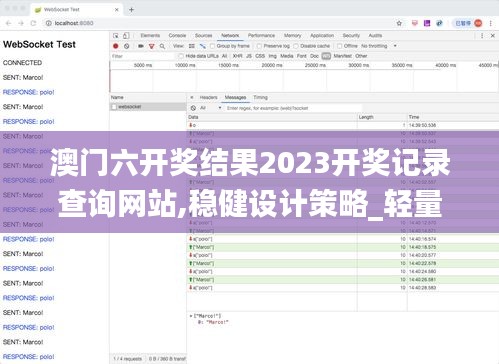Tick the Offline checkbox
Screen dimensions: 499x364
click(340, 46)
